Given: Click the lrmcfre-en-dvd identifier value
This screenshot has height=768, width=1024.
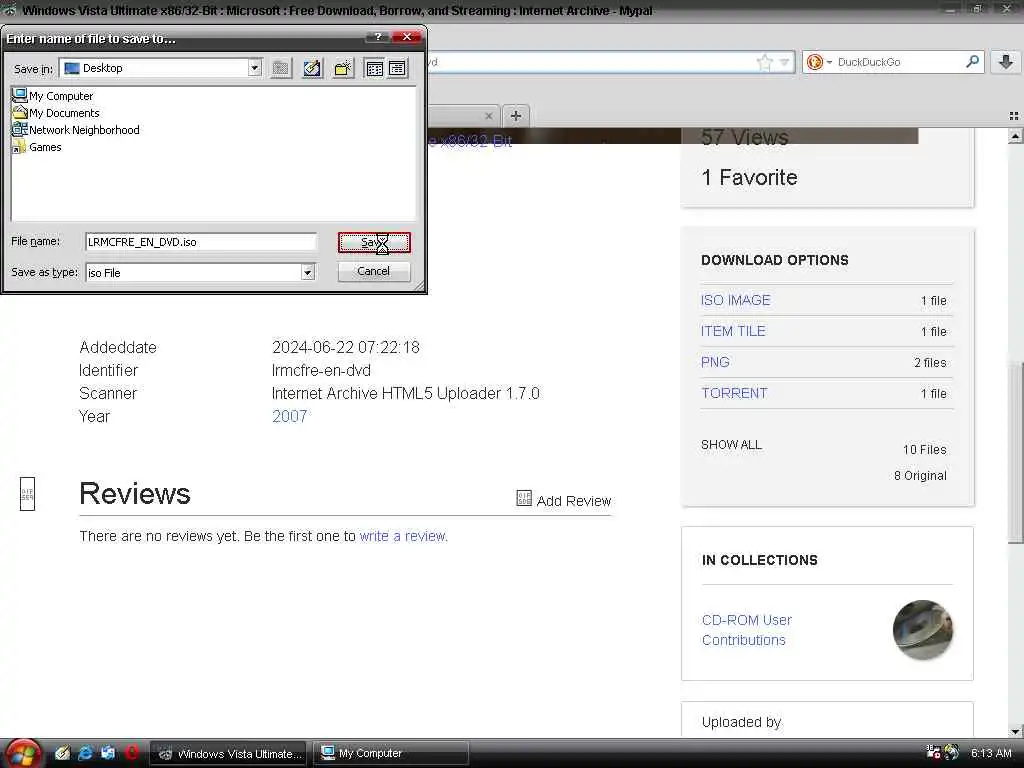Looking at the screenshot, I should click(x=321, y=370).
